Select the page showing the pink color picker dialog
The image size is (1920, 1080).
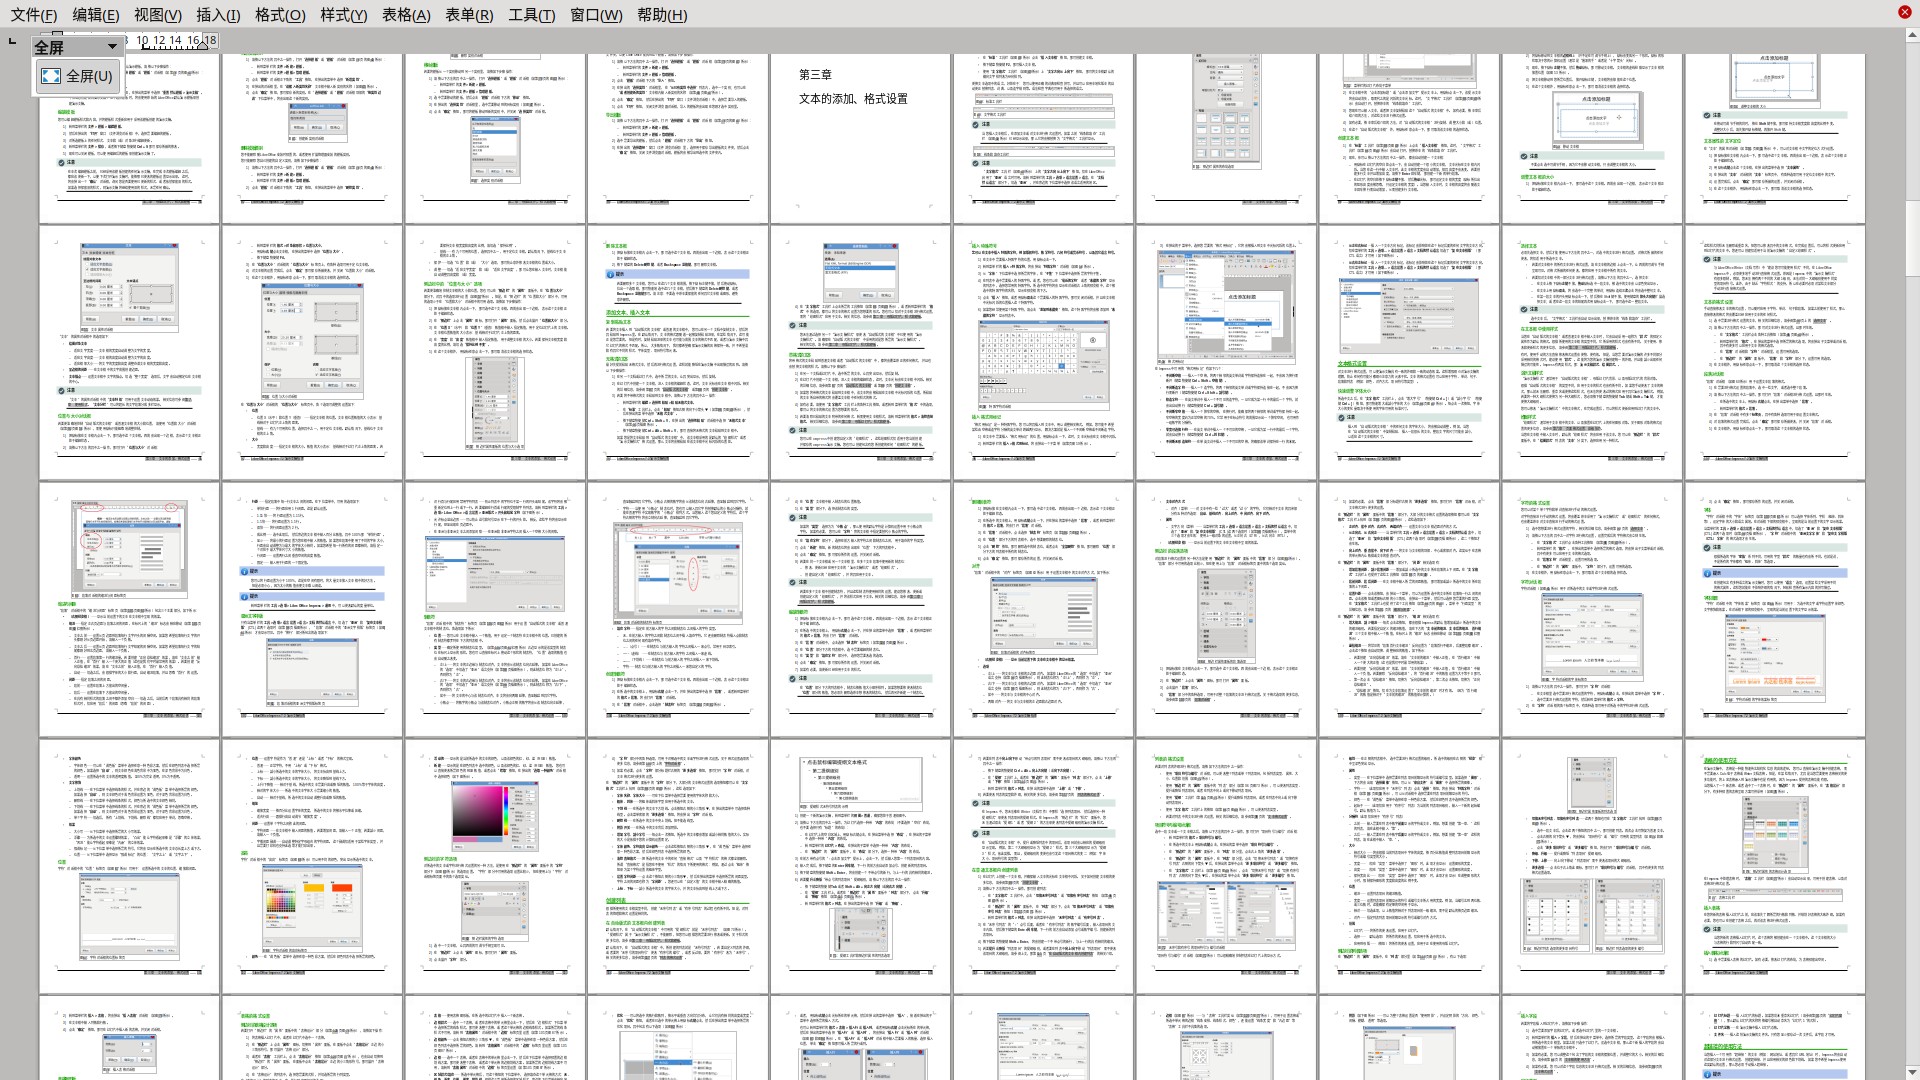tap(494, 865)
